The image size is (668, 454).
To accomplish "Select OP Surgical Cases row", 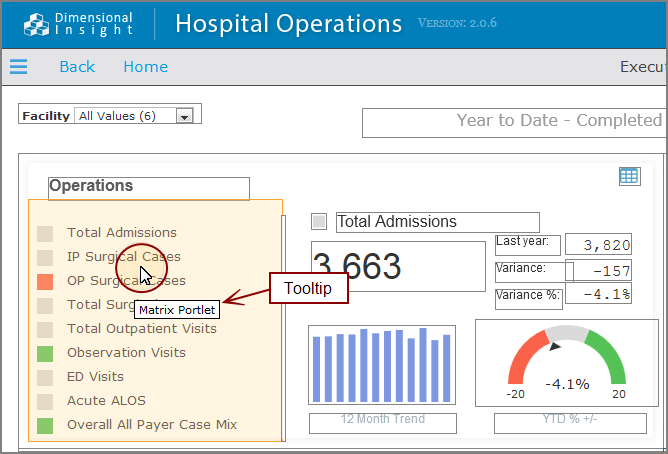I will 126,281.
